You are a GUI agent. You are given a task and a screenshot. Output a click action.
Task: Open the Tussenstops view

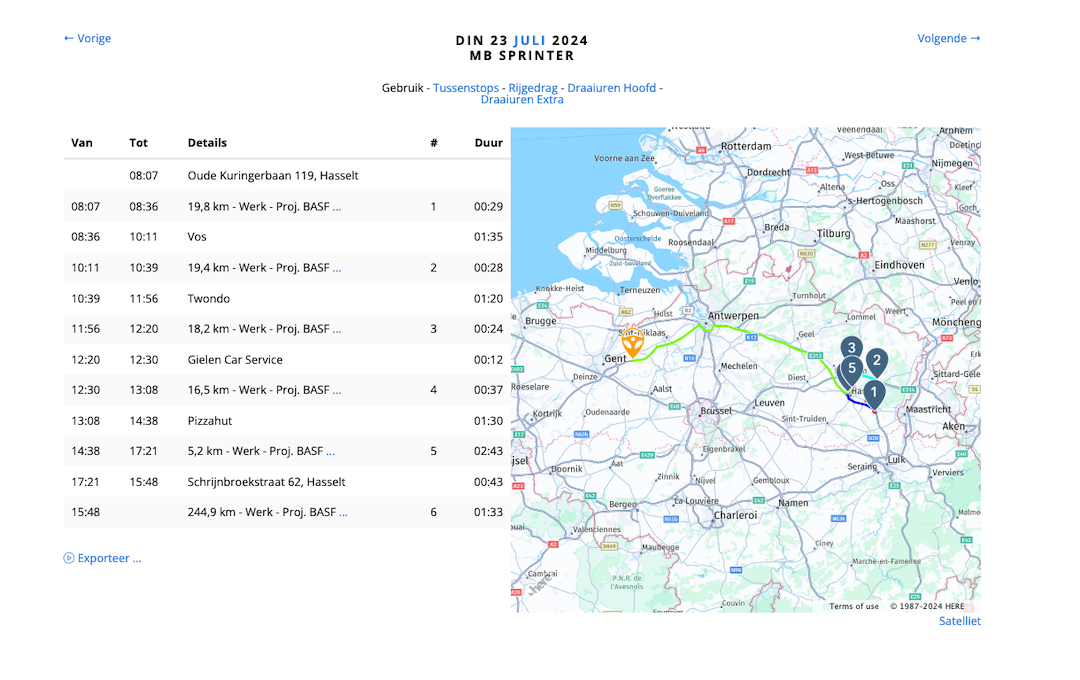465,88
